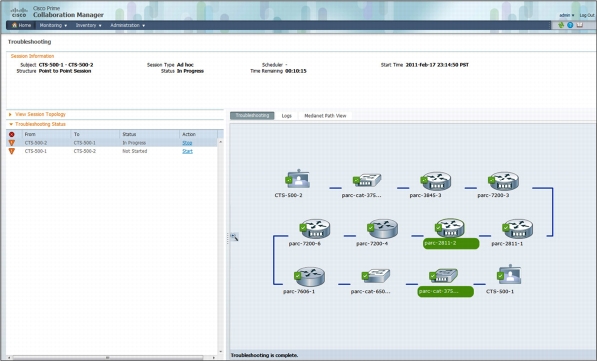Click the parc-3845-3 router icon
Viewport: 598px width, 362px height.
coord(436,181)
